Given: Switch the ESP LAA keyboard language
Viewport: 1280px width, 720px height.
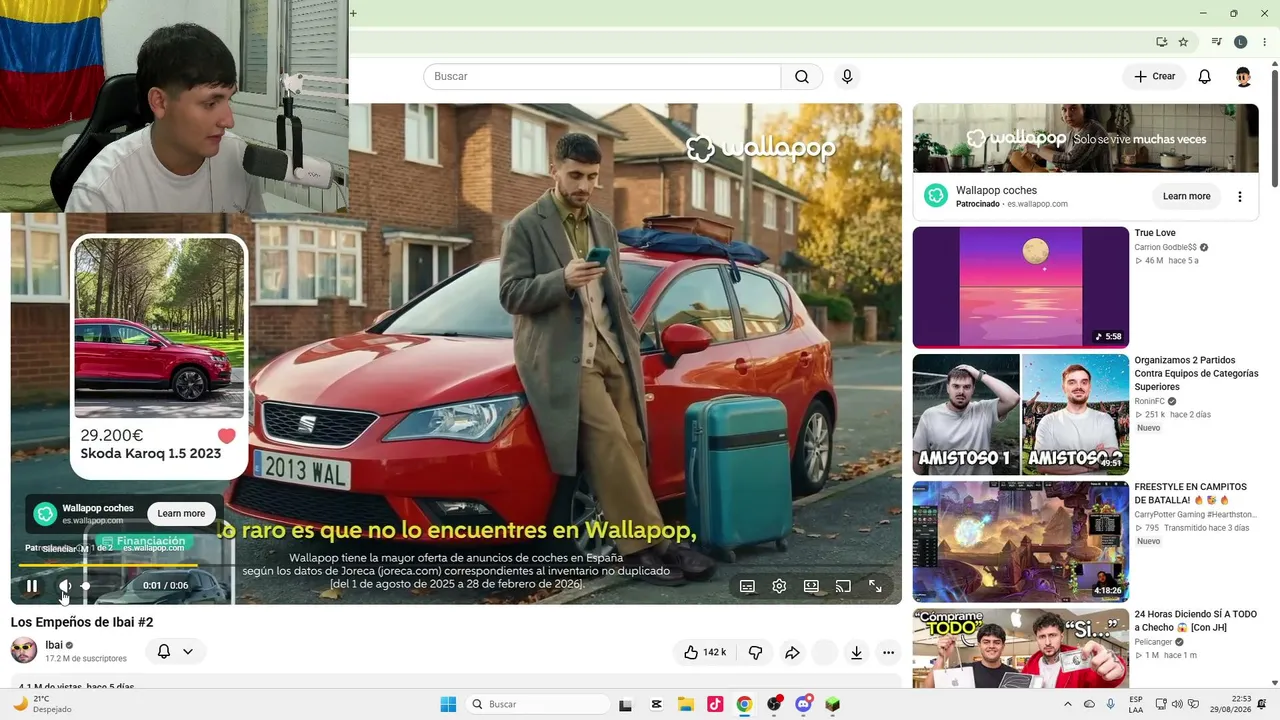Looking at the screenshot, I should (x=1136, y=704).
